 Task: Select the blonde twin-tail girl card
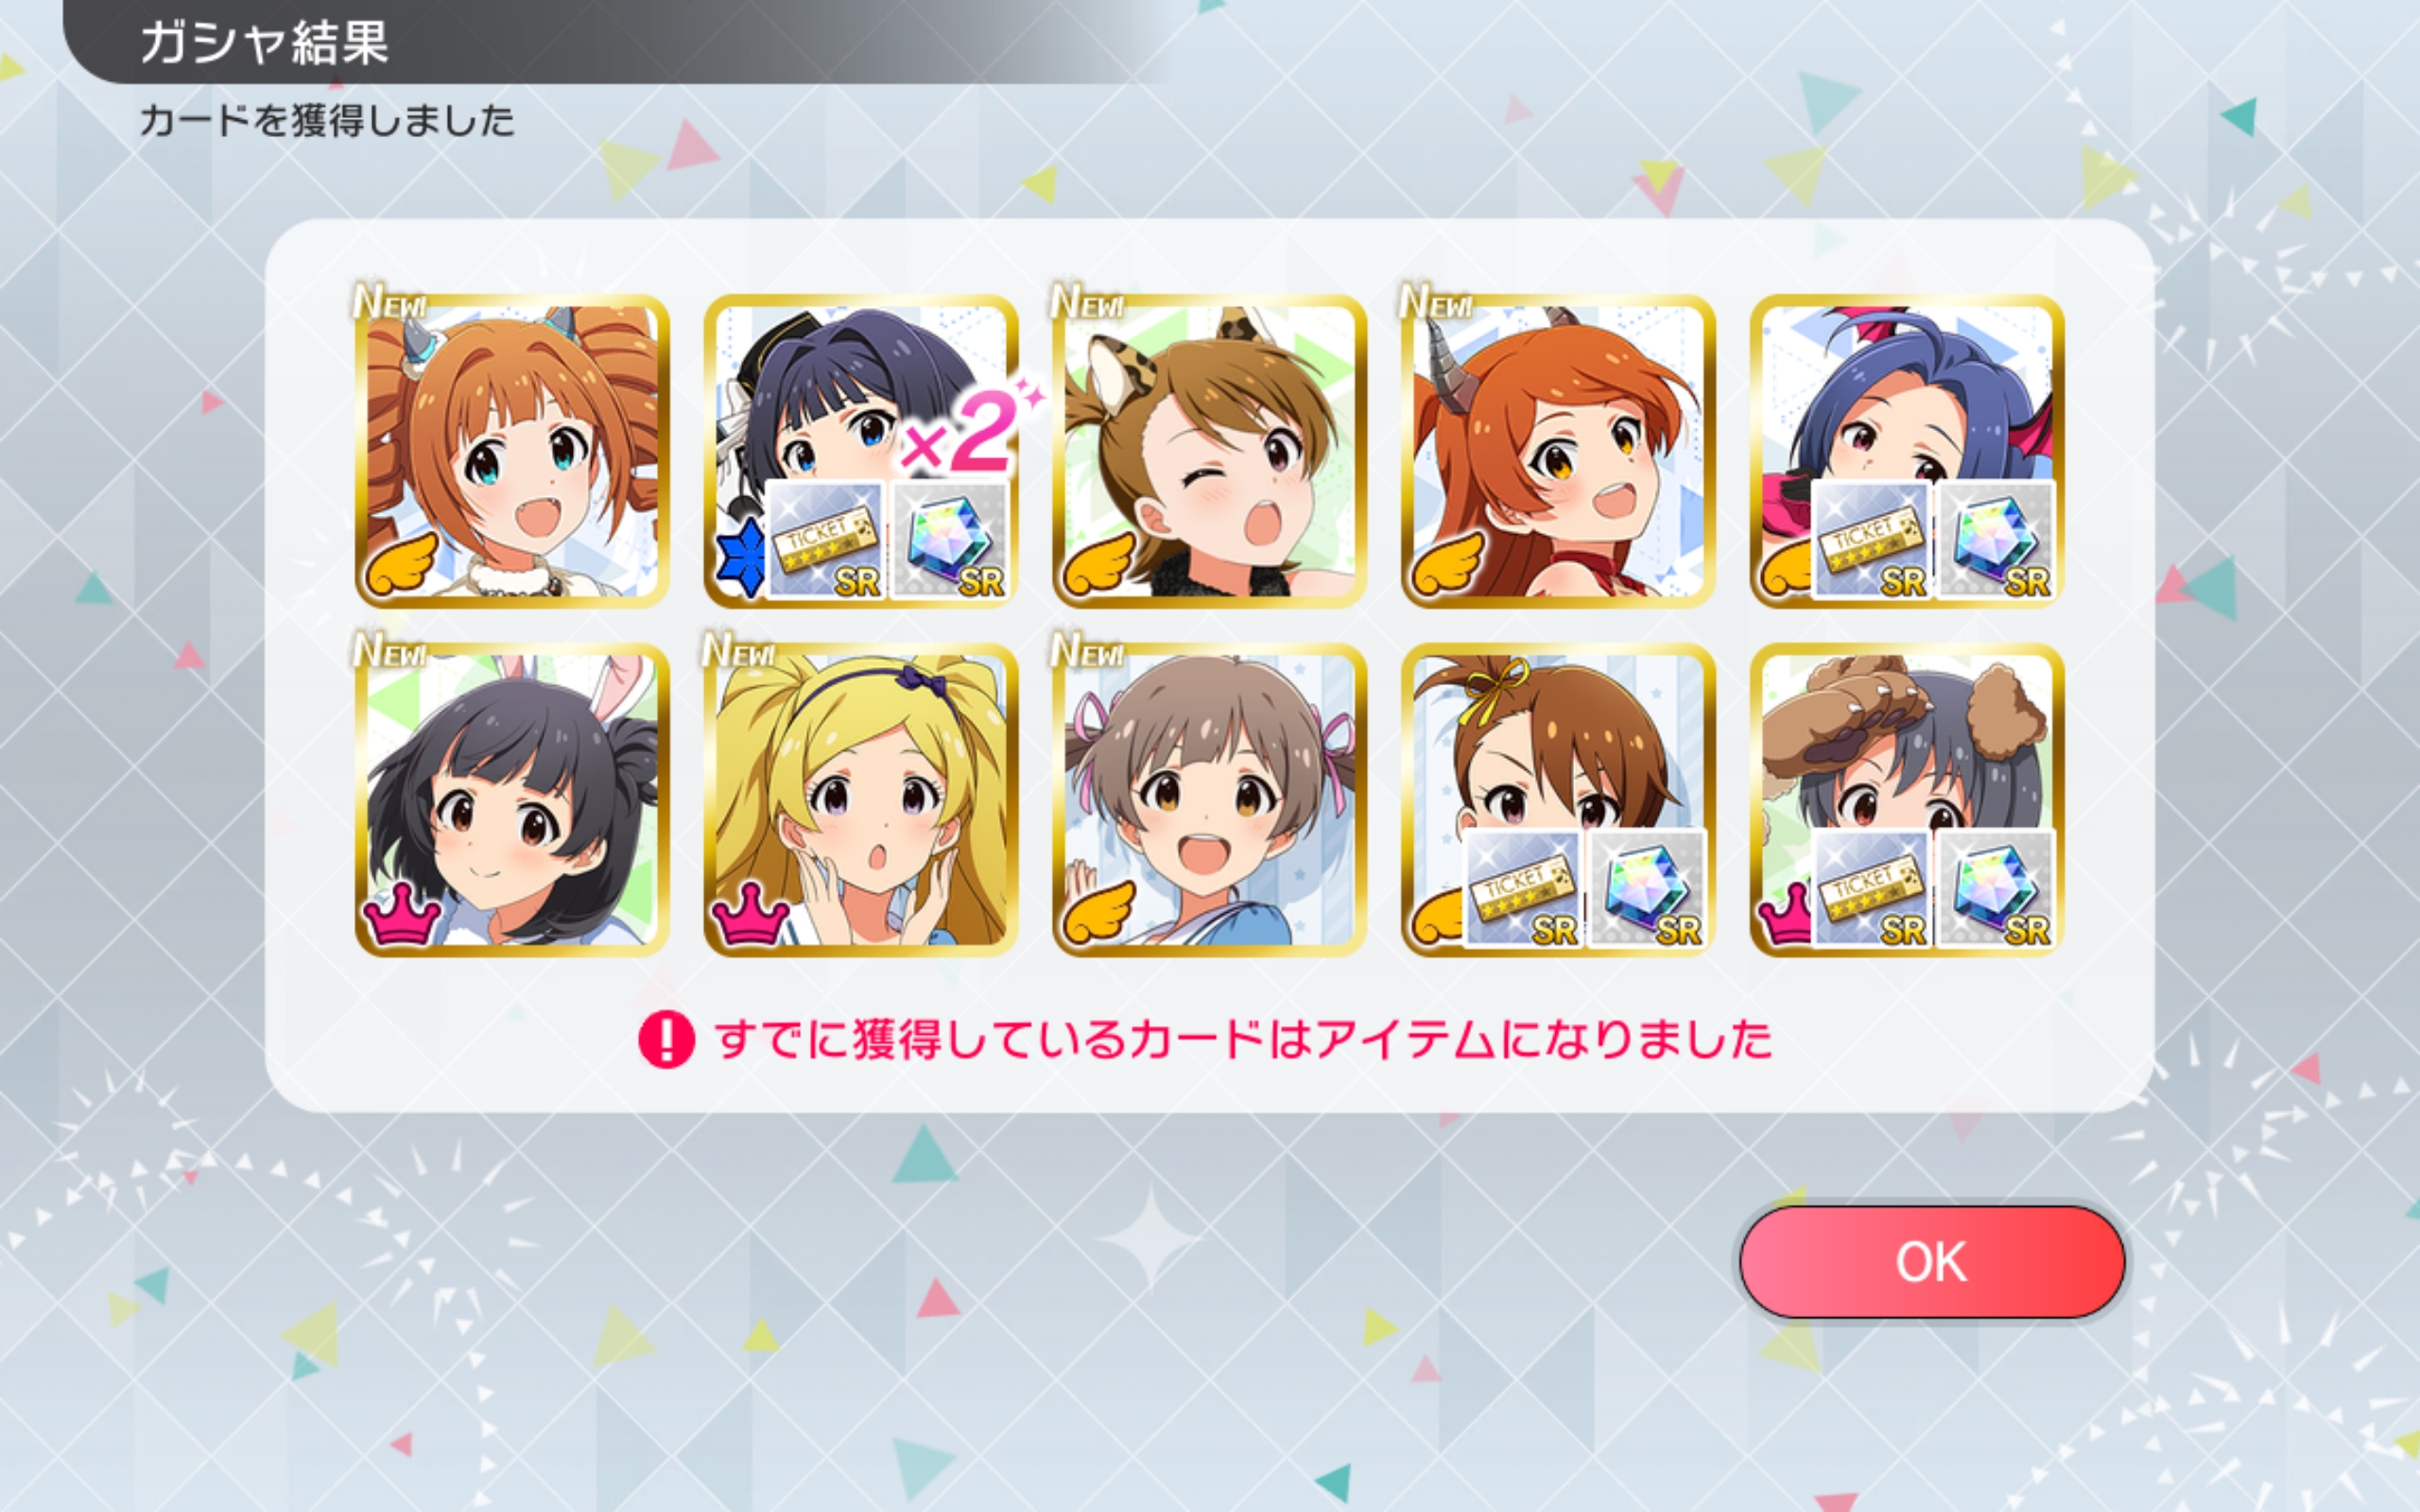coord(861,800)
